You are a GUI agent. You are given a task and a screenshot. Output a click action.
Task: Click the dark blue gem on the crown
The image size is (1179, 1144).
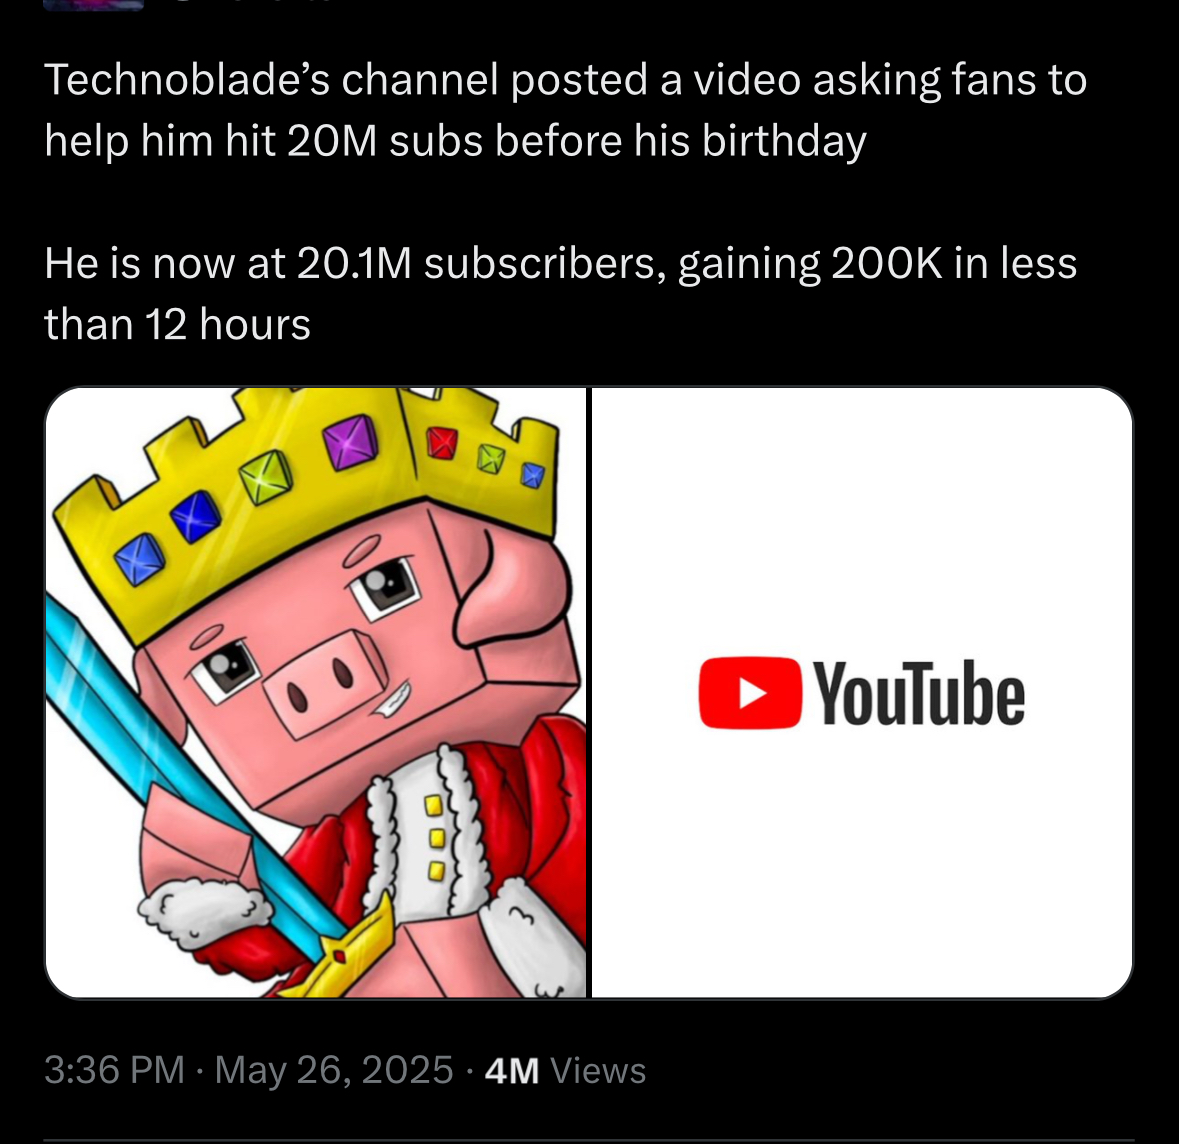[x=195, y=515]
